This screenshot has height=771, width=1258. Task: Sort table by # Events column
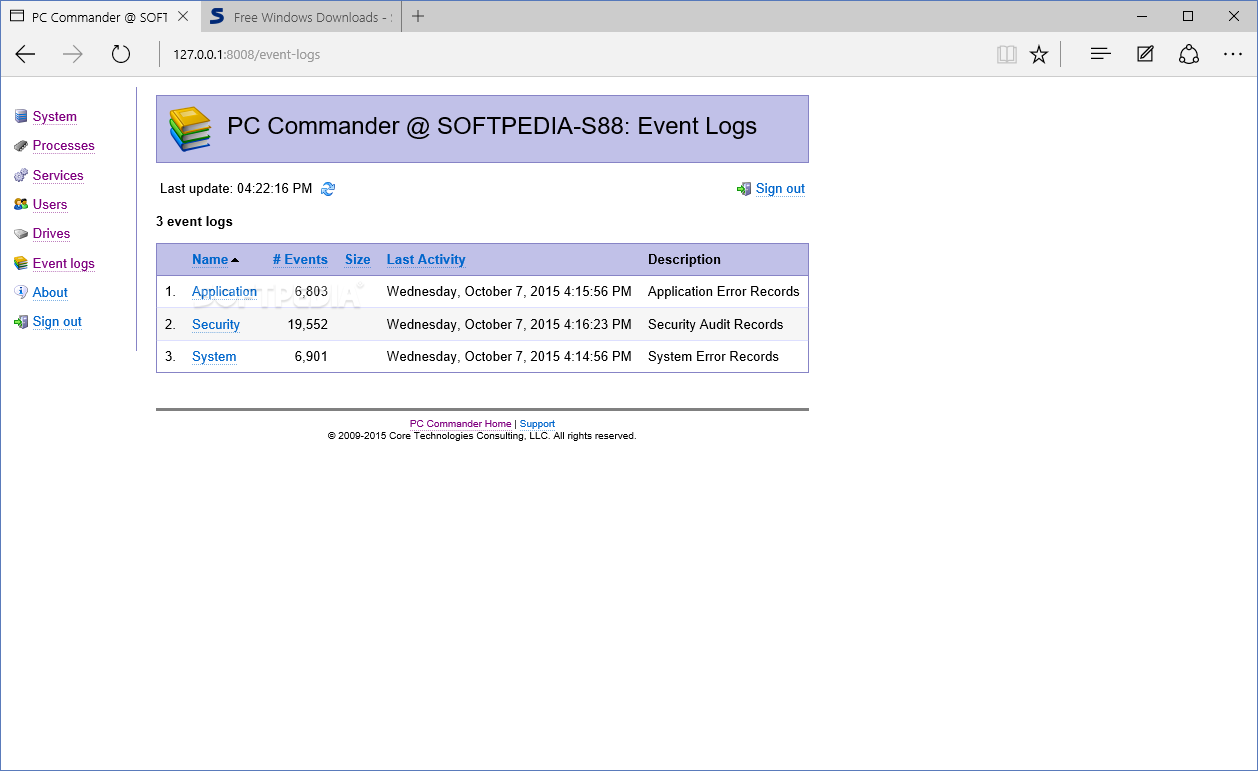click(300, 259)
